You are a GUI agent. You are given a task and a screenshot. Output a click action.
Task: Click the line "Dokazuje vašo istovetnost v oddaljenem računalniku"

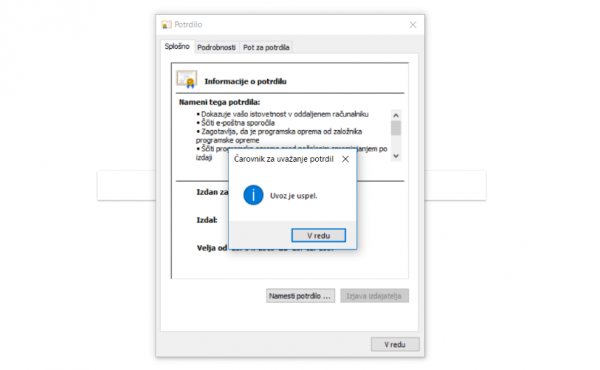tap(285, 114)
